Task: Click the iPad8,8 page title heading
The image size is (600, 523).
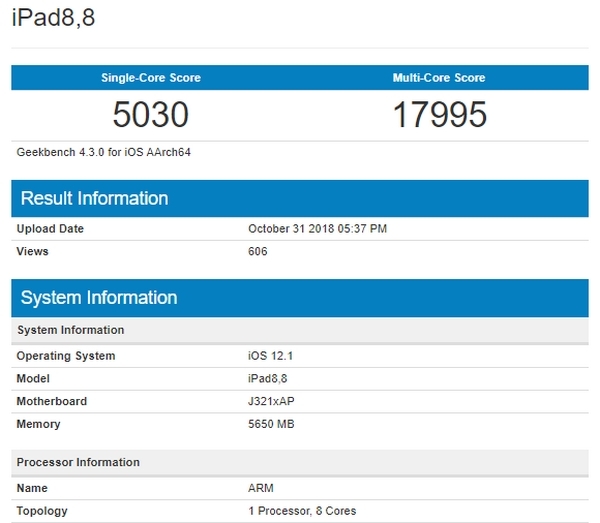Action: 55,18
